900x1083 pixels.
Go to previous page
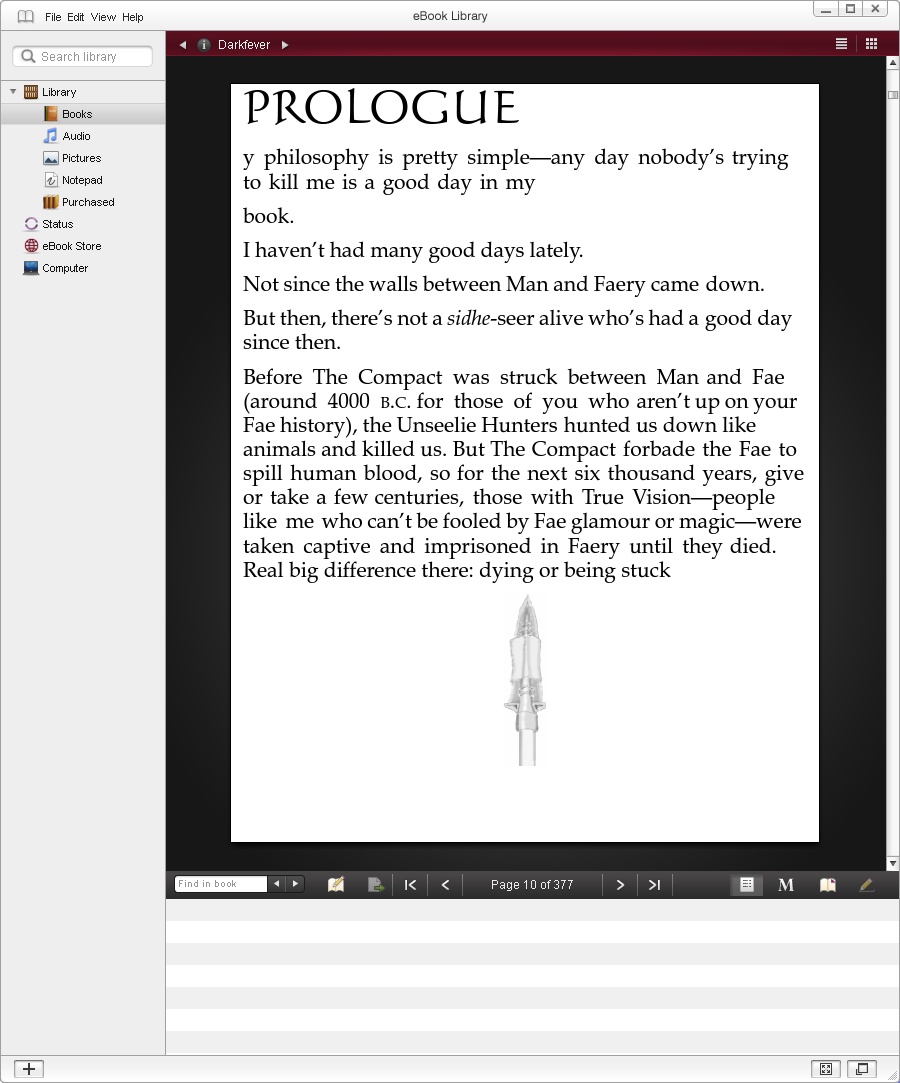[446, 885]
